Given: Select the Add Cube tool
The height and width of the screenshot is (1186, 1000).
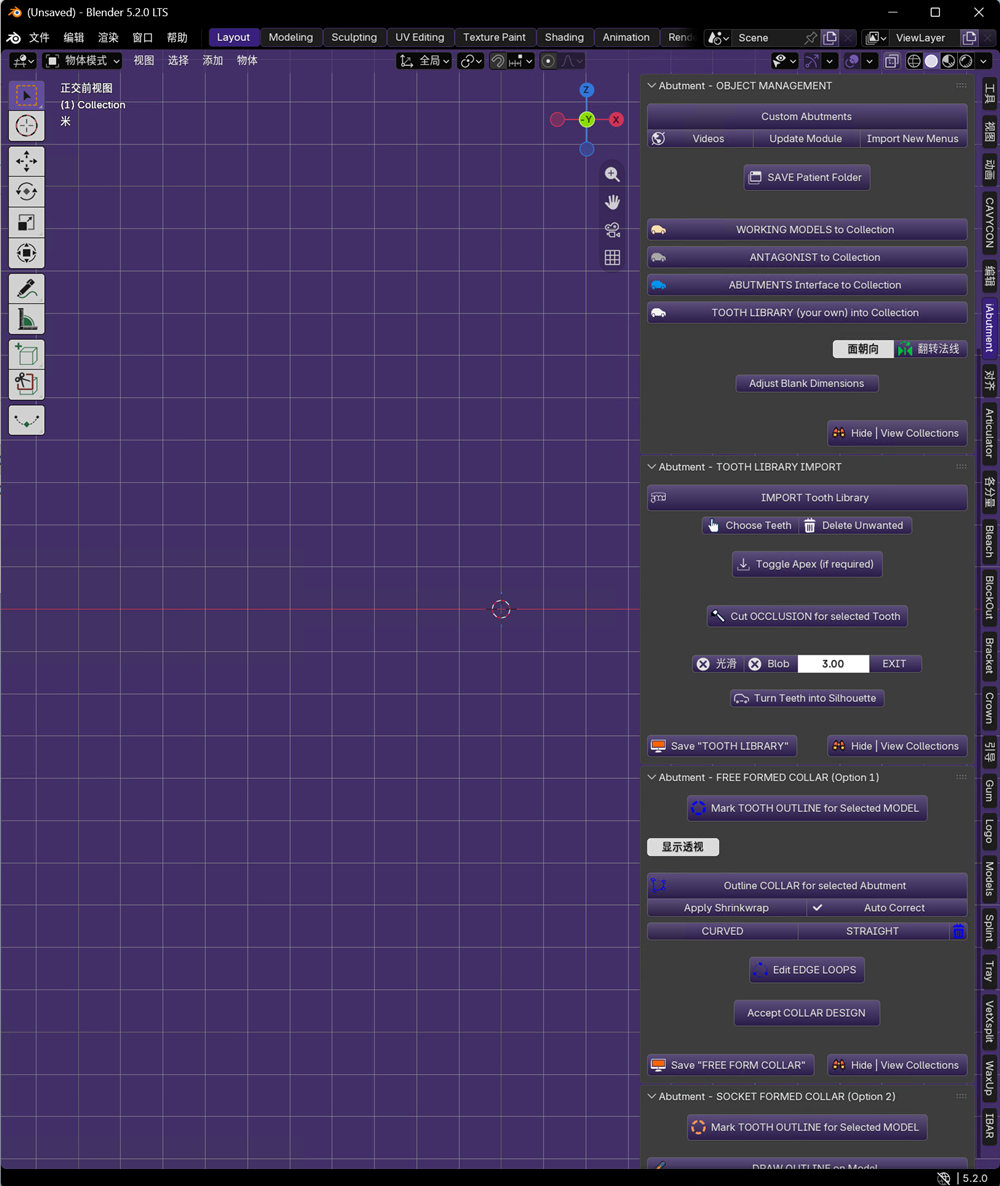Looking at the screenshot, I should (x=26, y=355).
